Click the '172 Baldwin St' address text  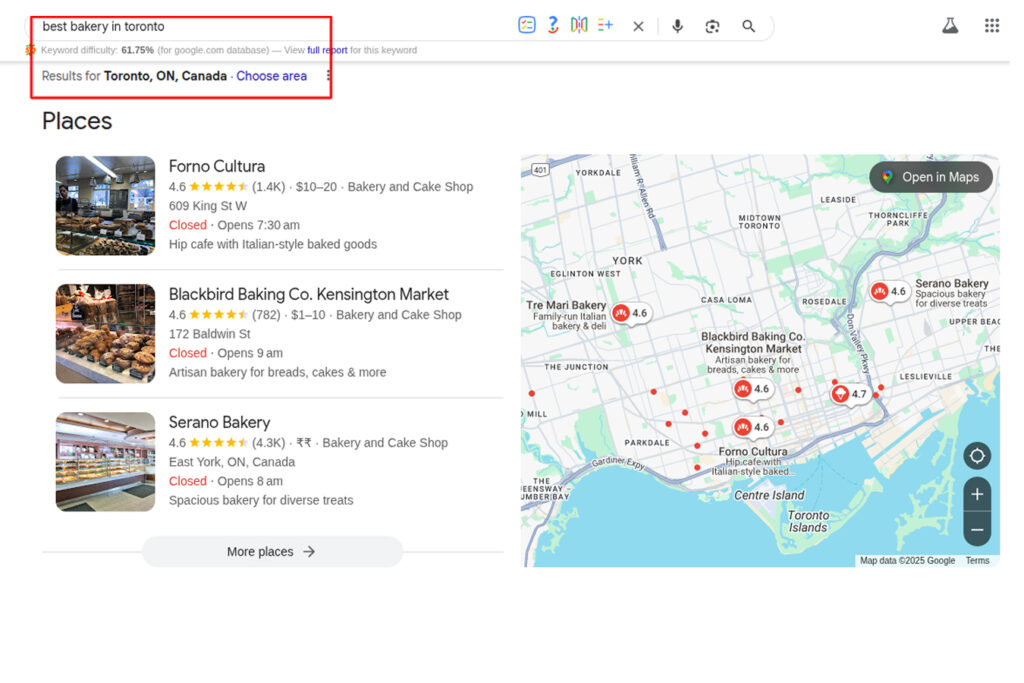(x=210, y=334)
